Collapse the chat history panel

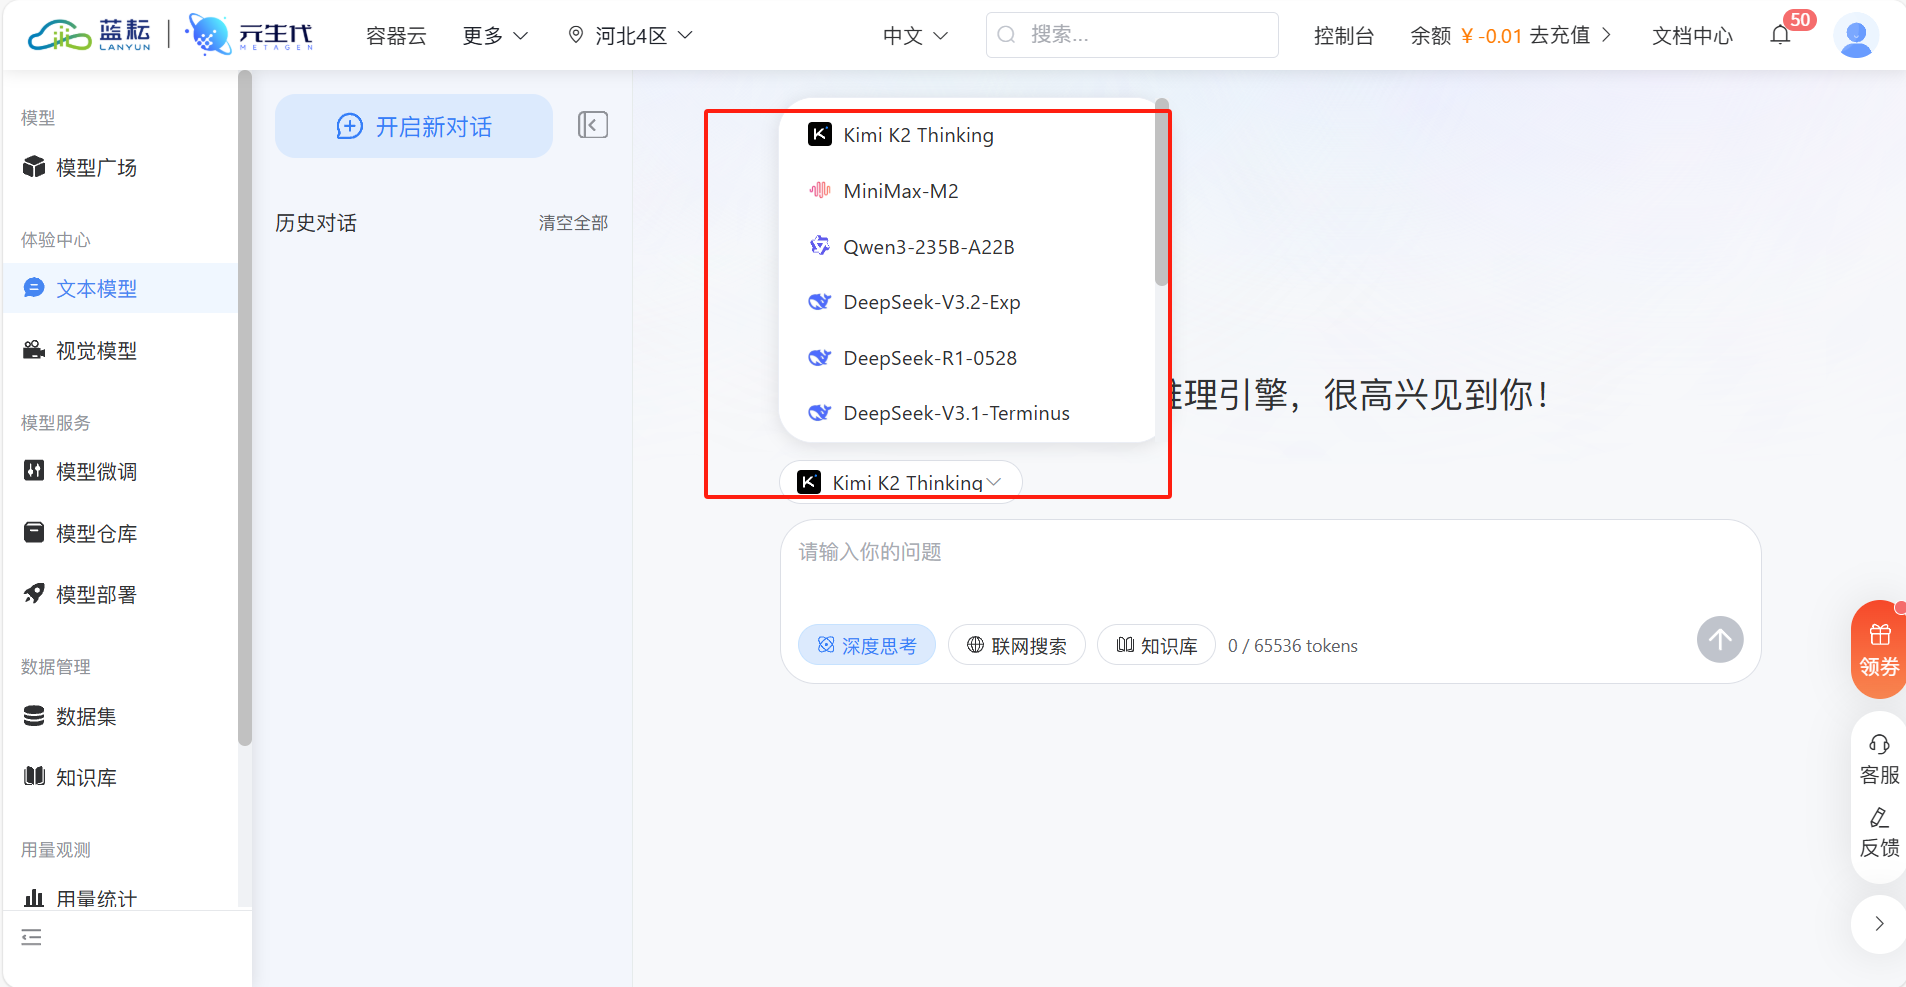click(593, 125)
